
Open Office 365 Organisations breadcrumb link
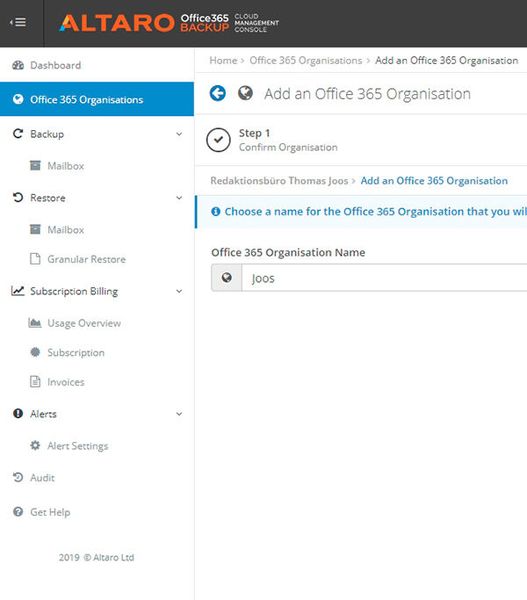(306, 60)
